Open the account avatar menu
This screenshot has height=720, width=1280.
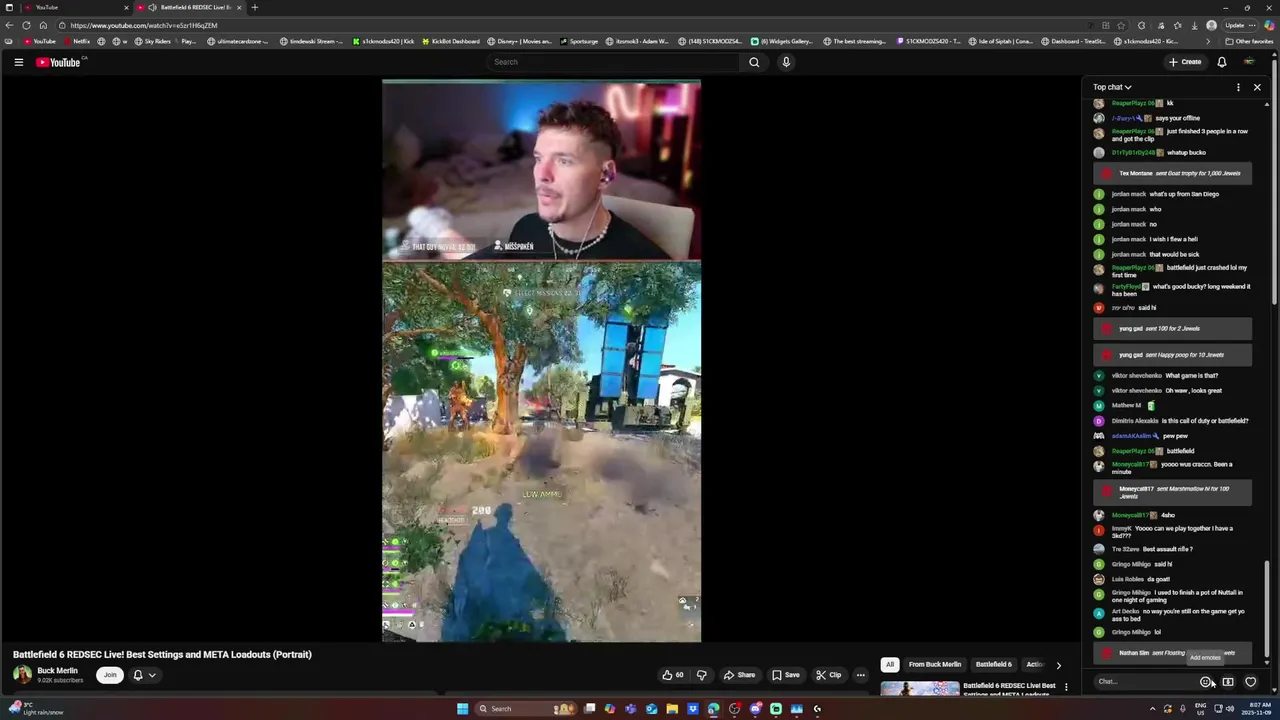pos(1249,62)
